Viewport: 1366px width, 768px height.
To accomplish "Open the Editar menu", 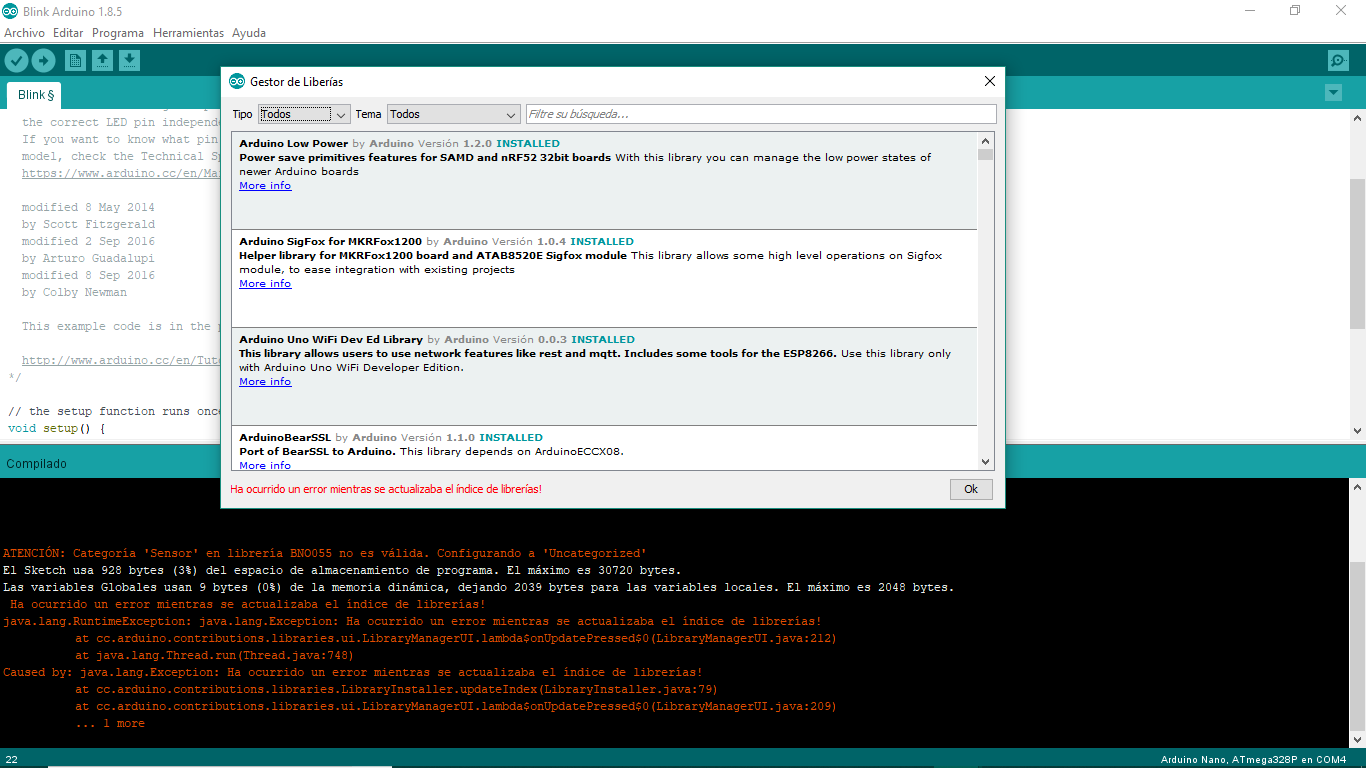I will [x=68, y=33].
